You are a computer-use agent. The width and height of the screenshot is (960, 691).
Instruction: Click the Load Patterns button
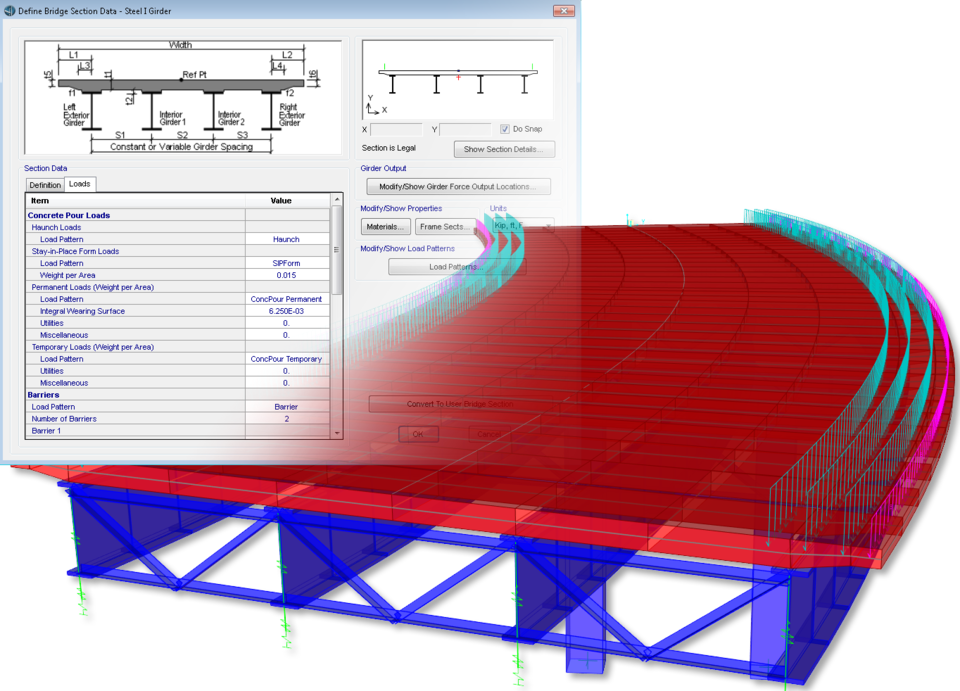pos(456,267)
